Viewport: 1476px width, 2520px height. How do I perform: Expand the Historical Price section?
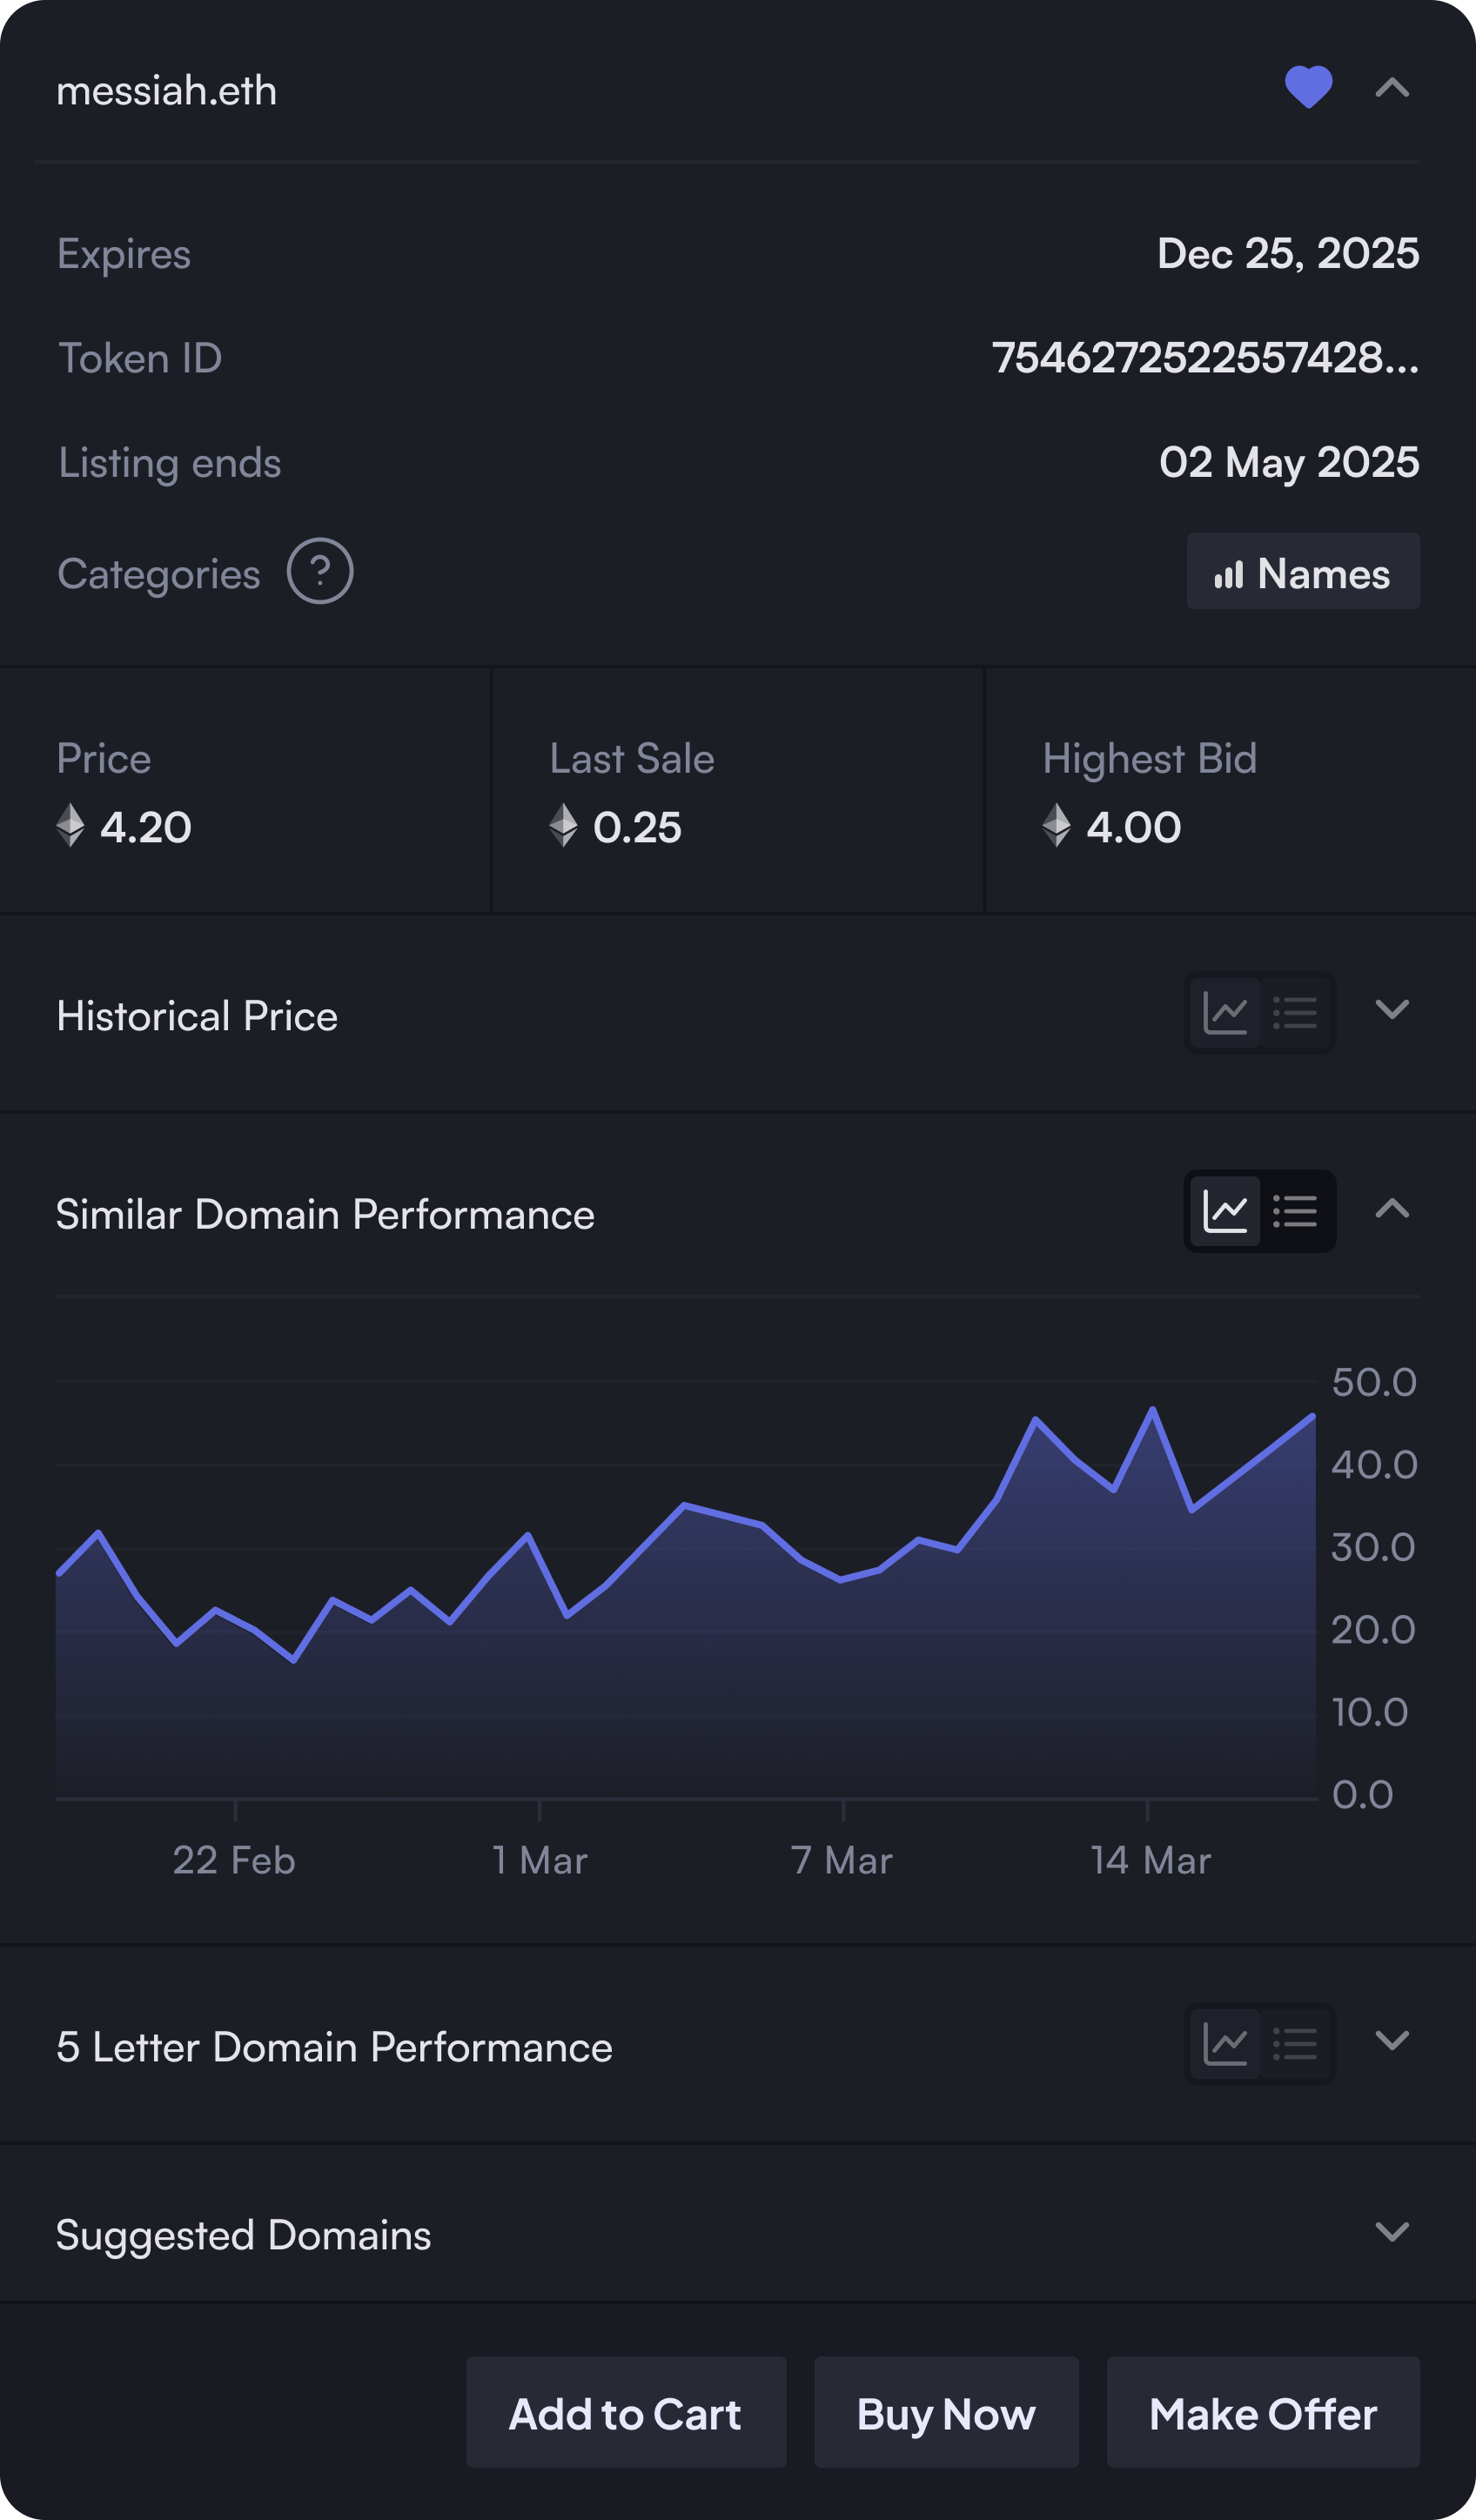click(1392, 1009)
